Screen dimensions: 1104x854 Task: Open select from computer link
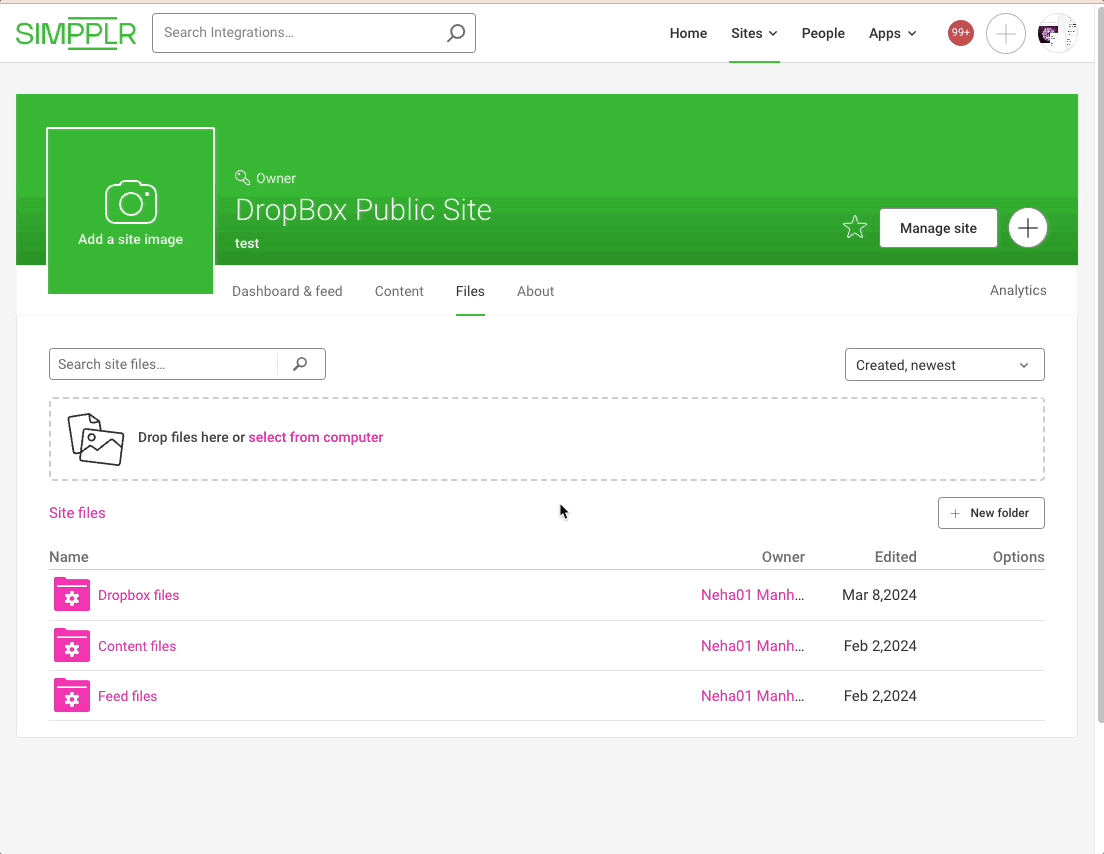coord(316,437)
